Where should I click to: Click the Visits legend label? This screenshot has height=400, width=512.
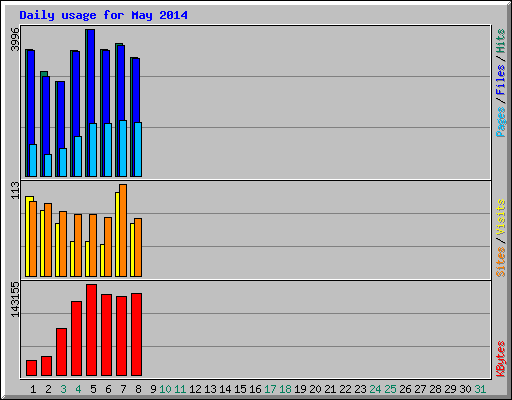(x=500, y=217)
